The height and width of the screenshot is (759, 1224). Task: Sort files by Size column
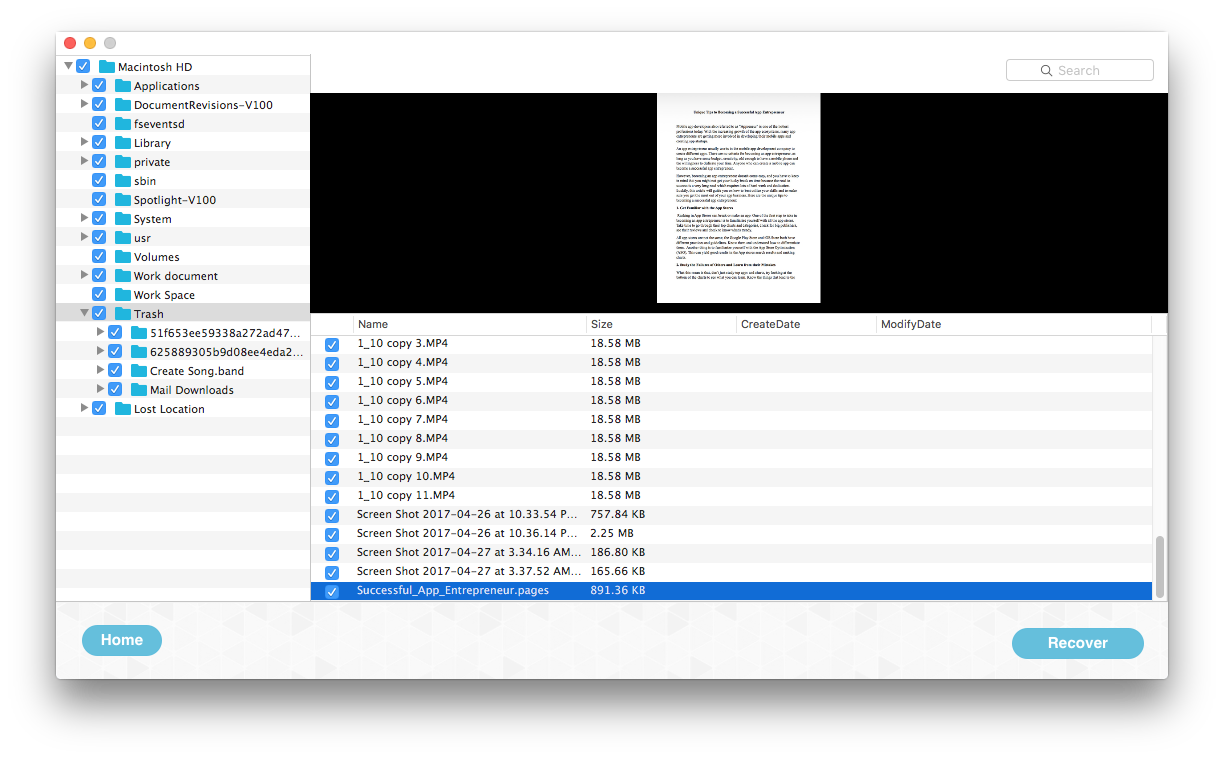point(661,324)
